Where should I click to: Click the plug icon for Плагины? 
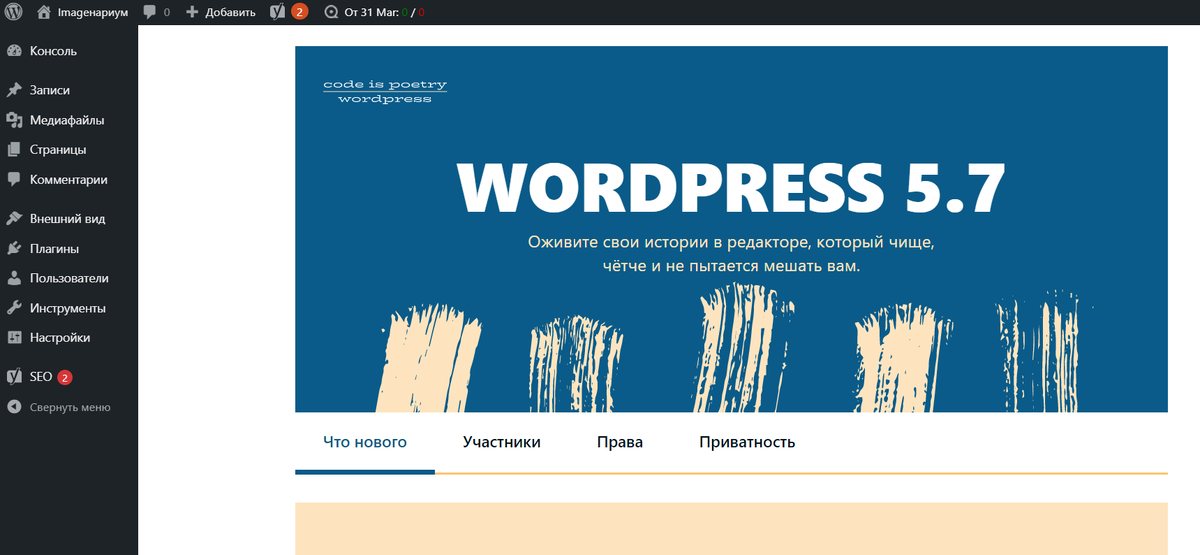pyautogui.click(x=14, y=248)
